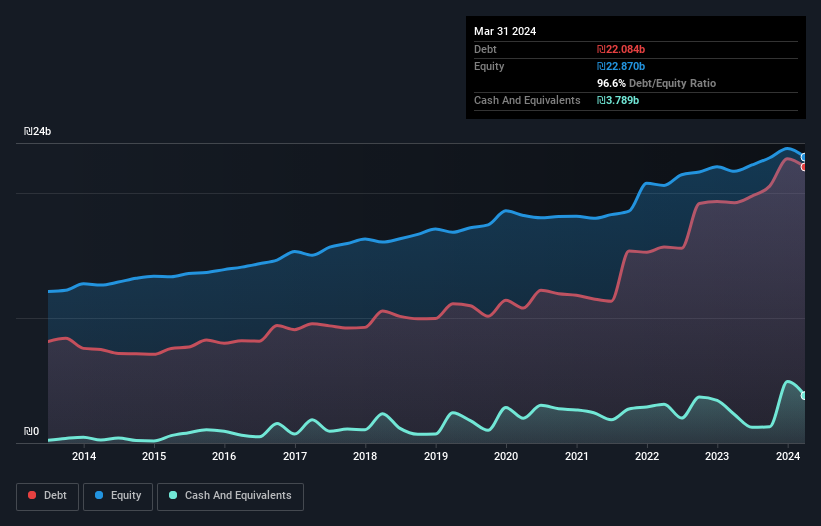Click the ₪3.789b cash value

pos(618,100)
